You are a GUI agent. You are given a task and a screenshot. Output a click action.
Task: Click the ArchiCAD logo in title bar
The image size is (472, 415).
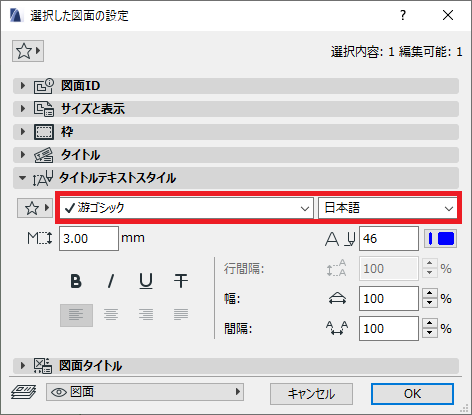pos(16,15)
